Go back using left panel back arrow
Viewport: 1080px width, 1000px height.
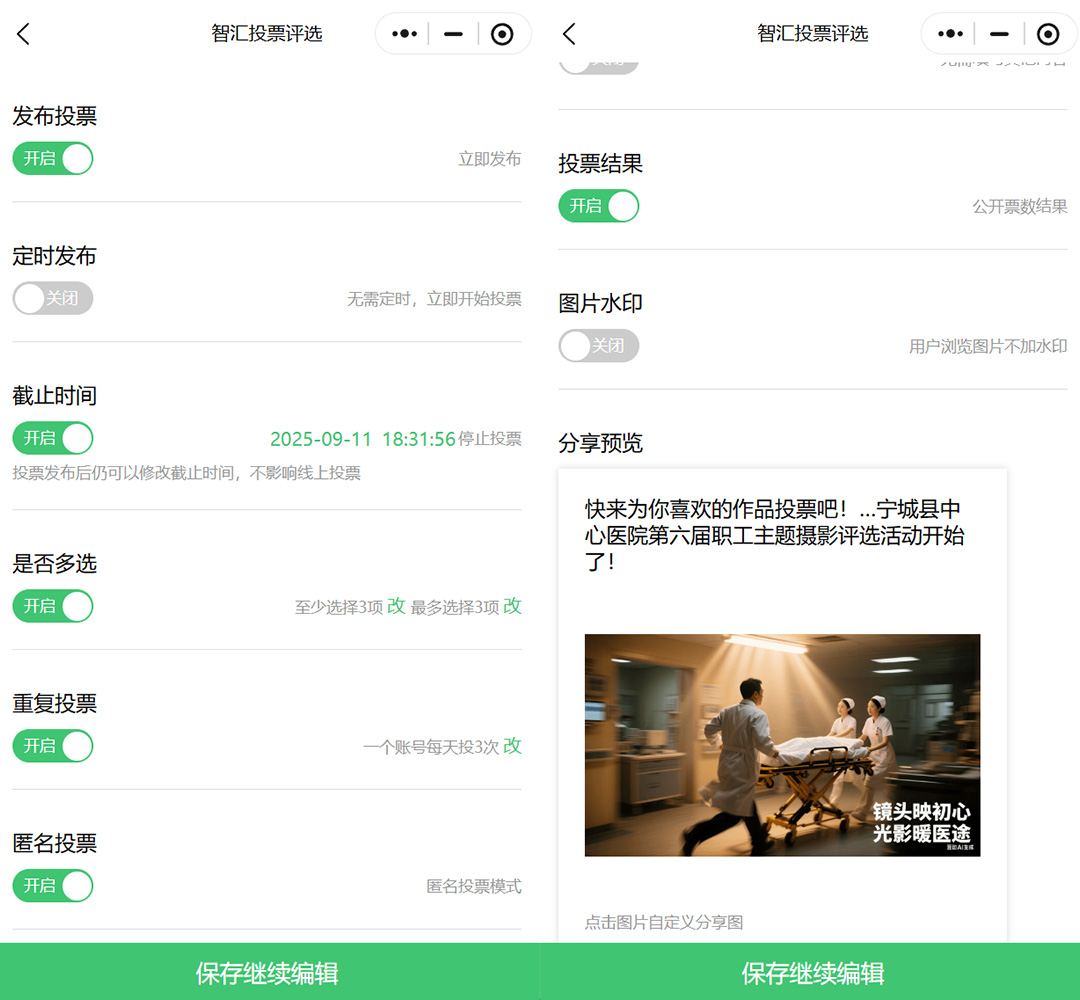tap(24, 34)
